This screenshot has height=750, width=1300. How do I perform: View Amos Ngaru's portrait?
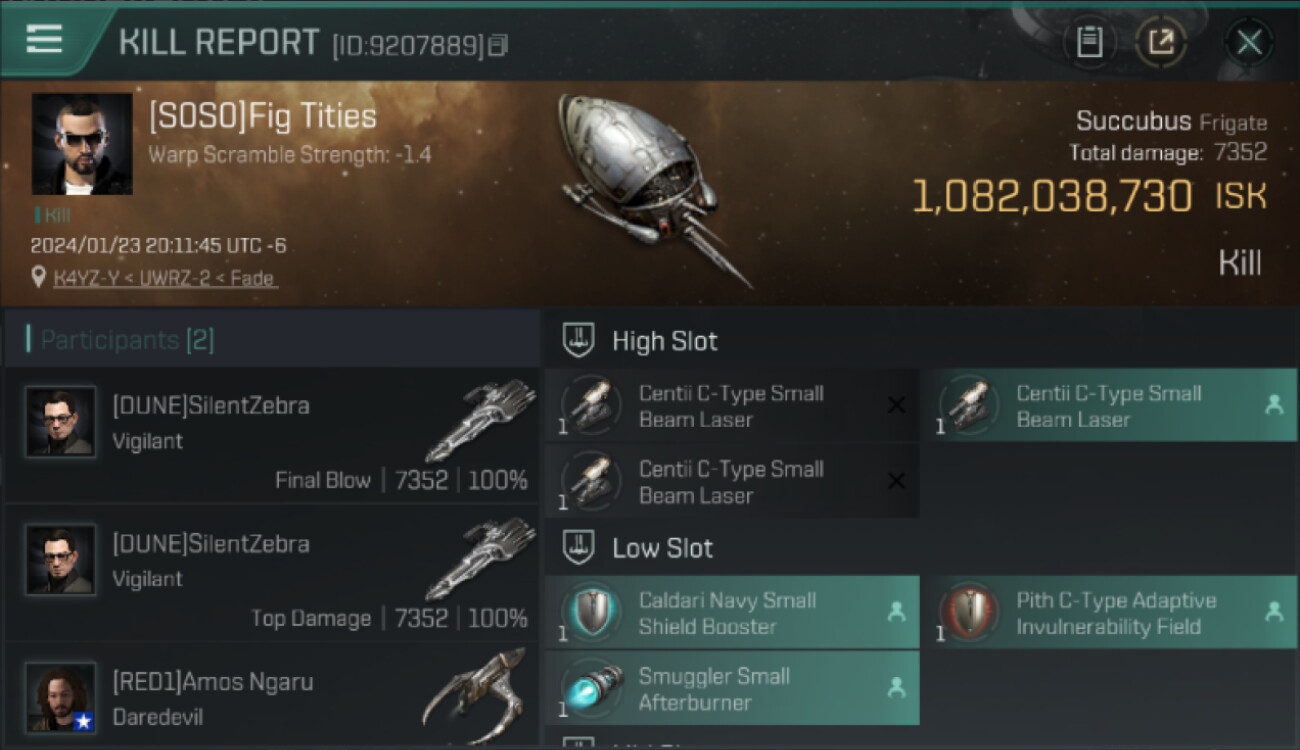[61, 697]
